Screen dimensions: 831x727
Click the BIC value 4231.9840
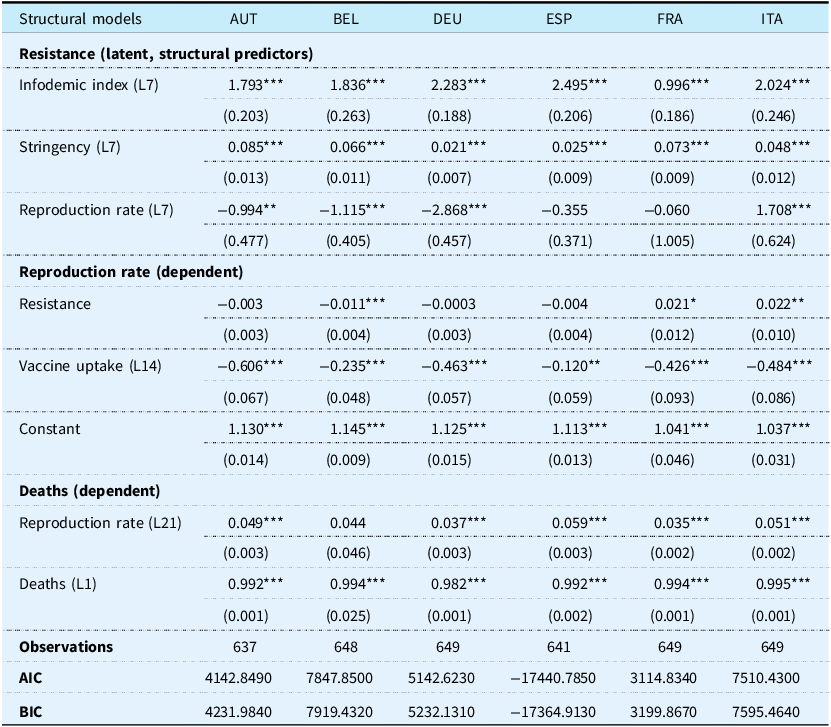point(238,712)
